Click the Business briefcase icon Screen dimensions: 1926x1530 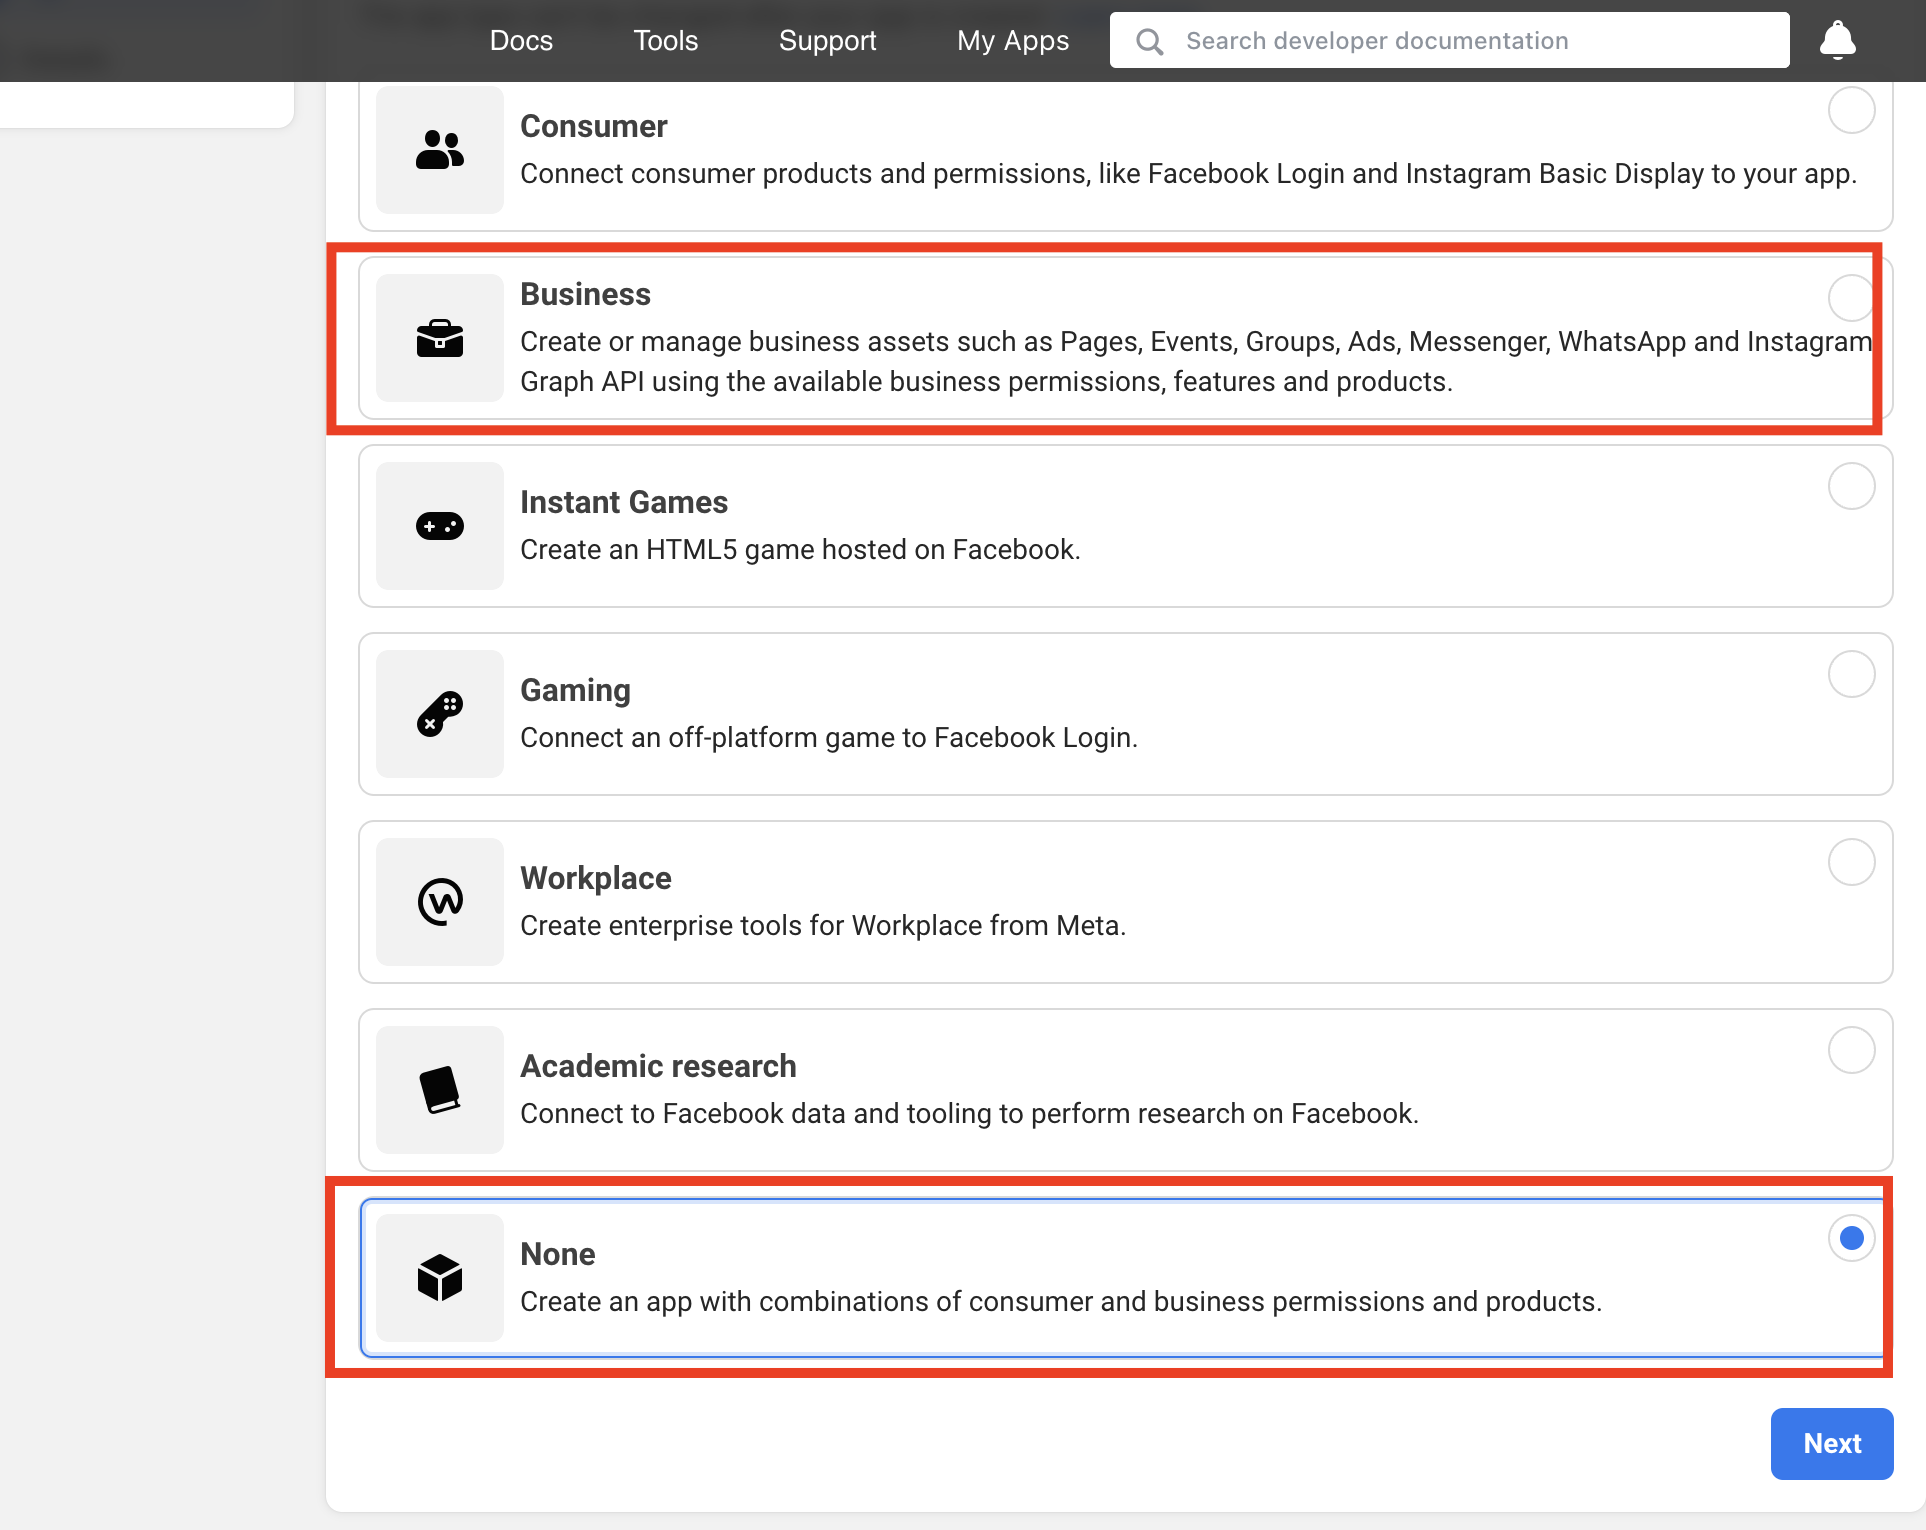[440, 338]
